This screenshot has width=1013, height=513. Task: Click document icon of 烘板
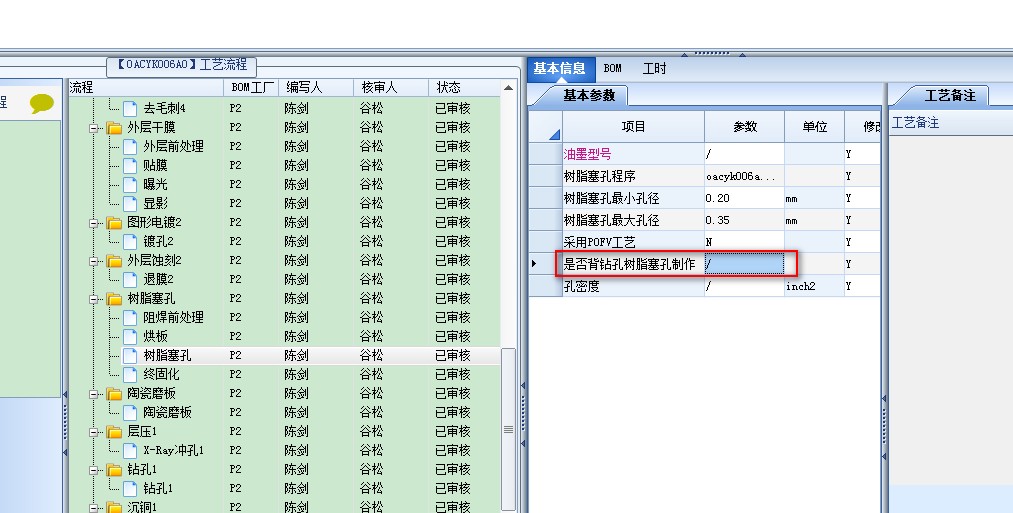coord(131,337)
